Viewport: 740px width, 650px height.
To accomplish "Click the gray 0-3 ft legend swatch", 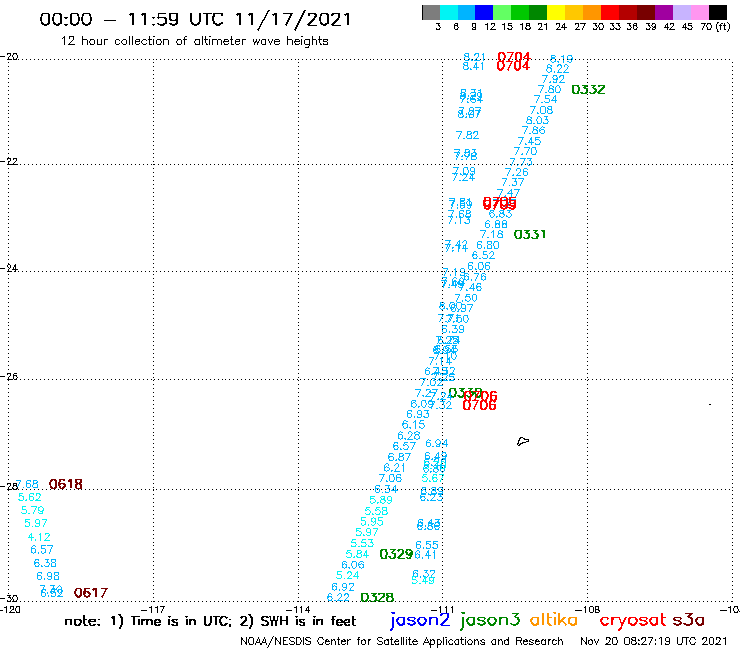I will [x=431, y=12].
